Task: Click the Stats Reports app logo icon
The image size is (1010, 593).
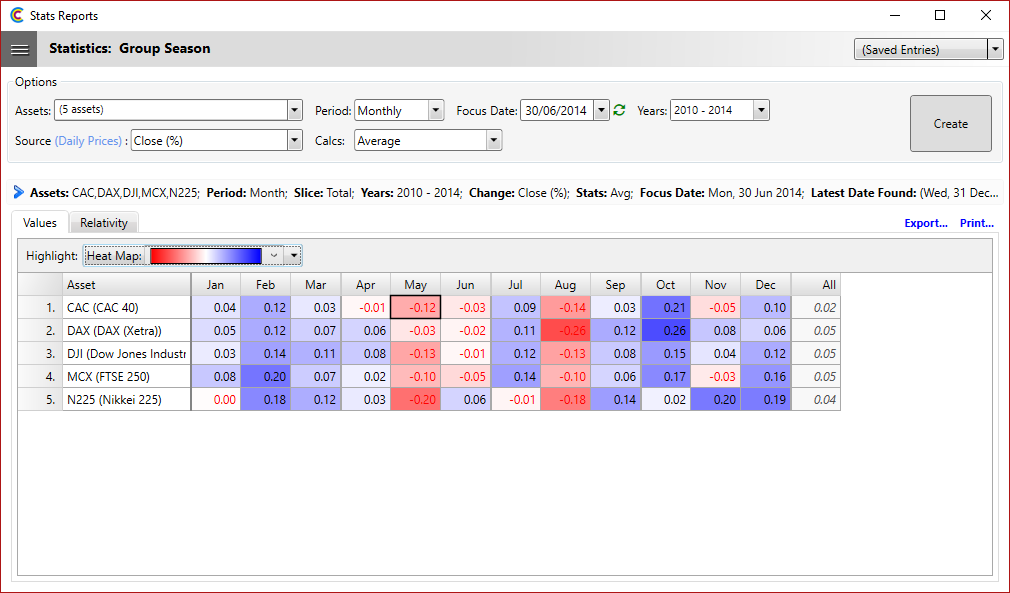Action: (x=17, y=16)
